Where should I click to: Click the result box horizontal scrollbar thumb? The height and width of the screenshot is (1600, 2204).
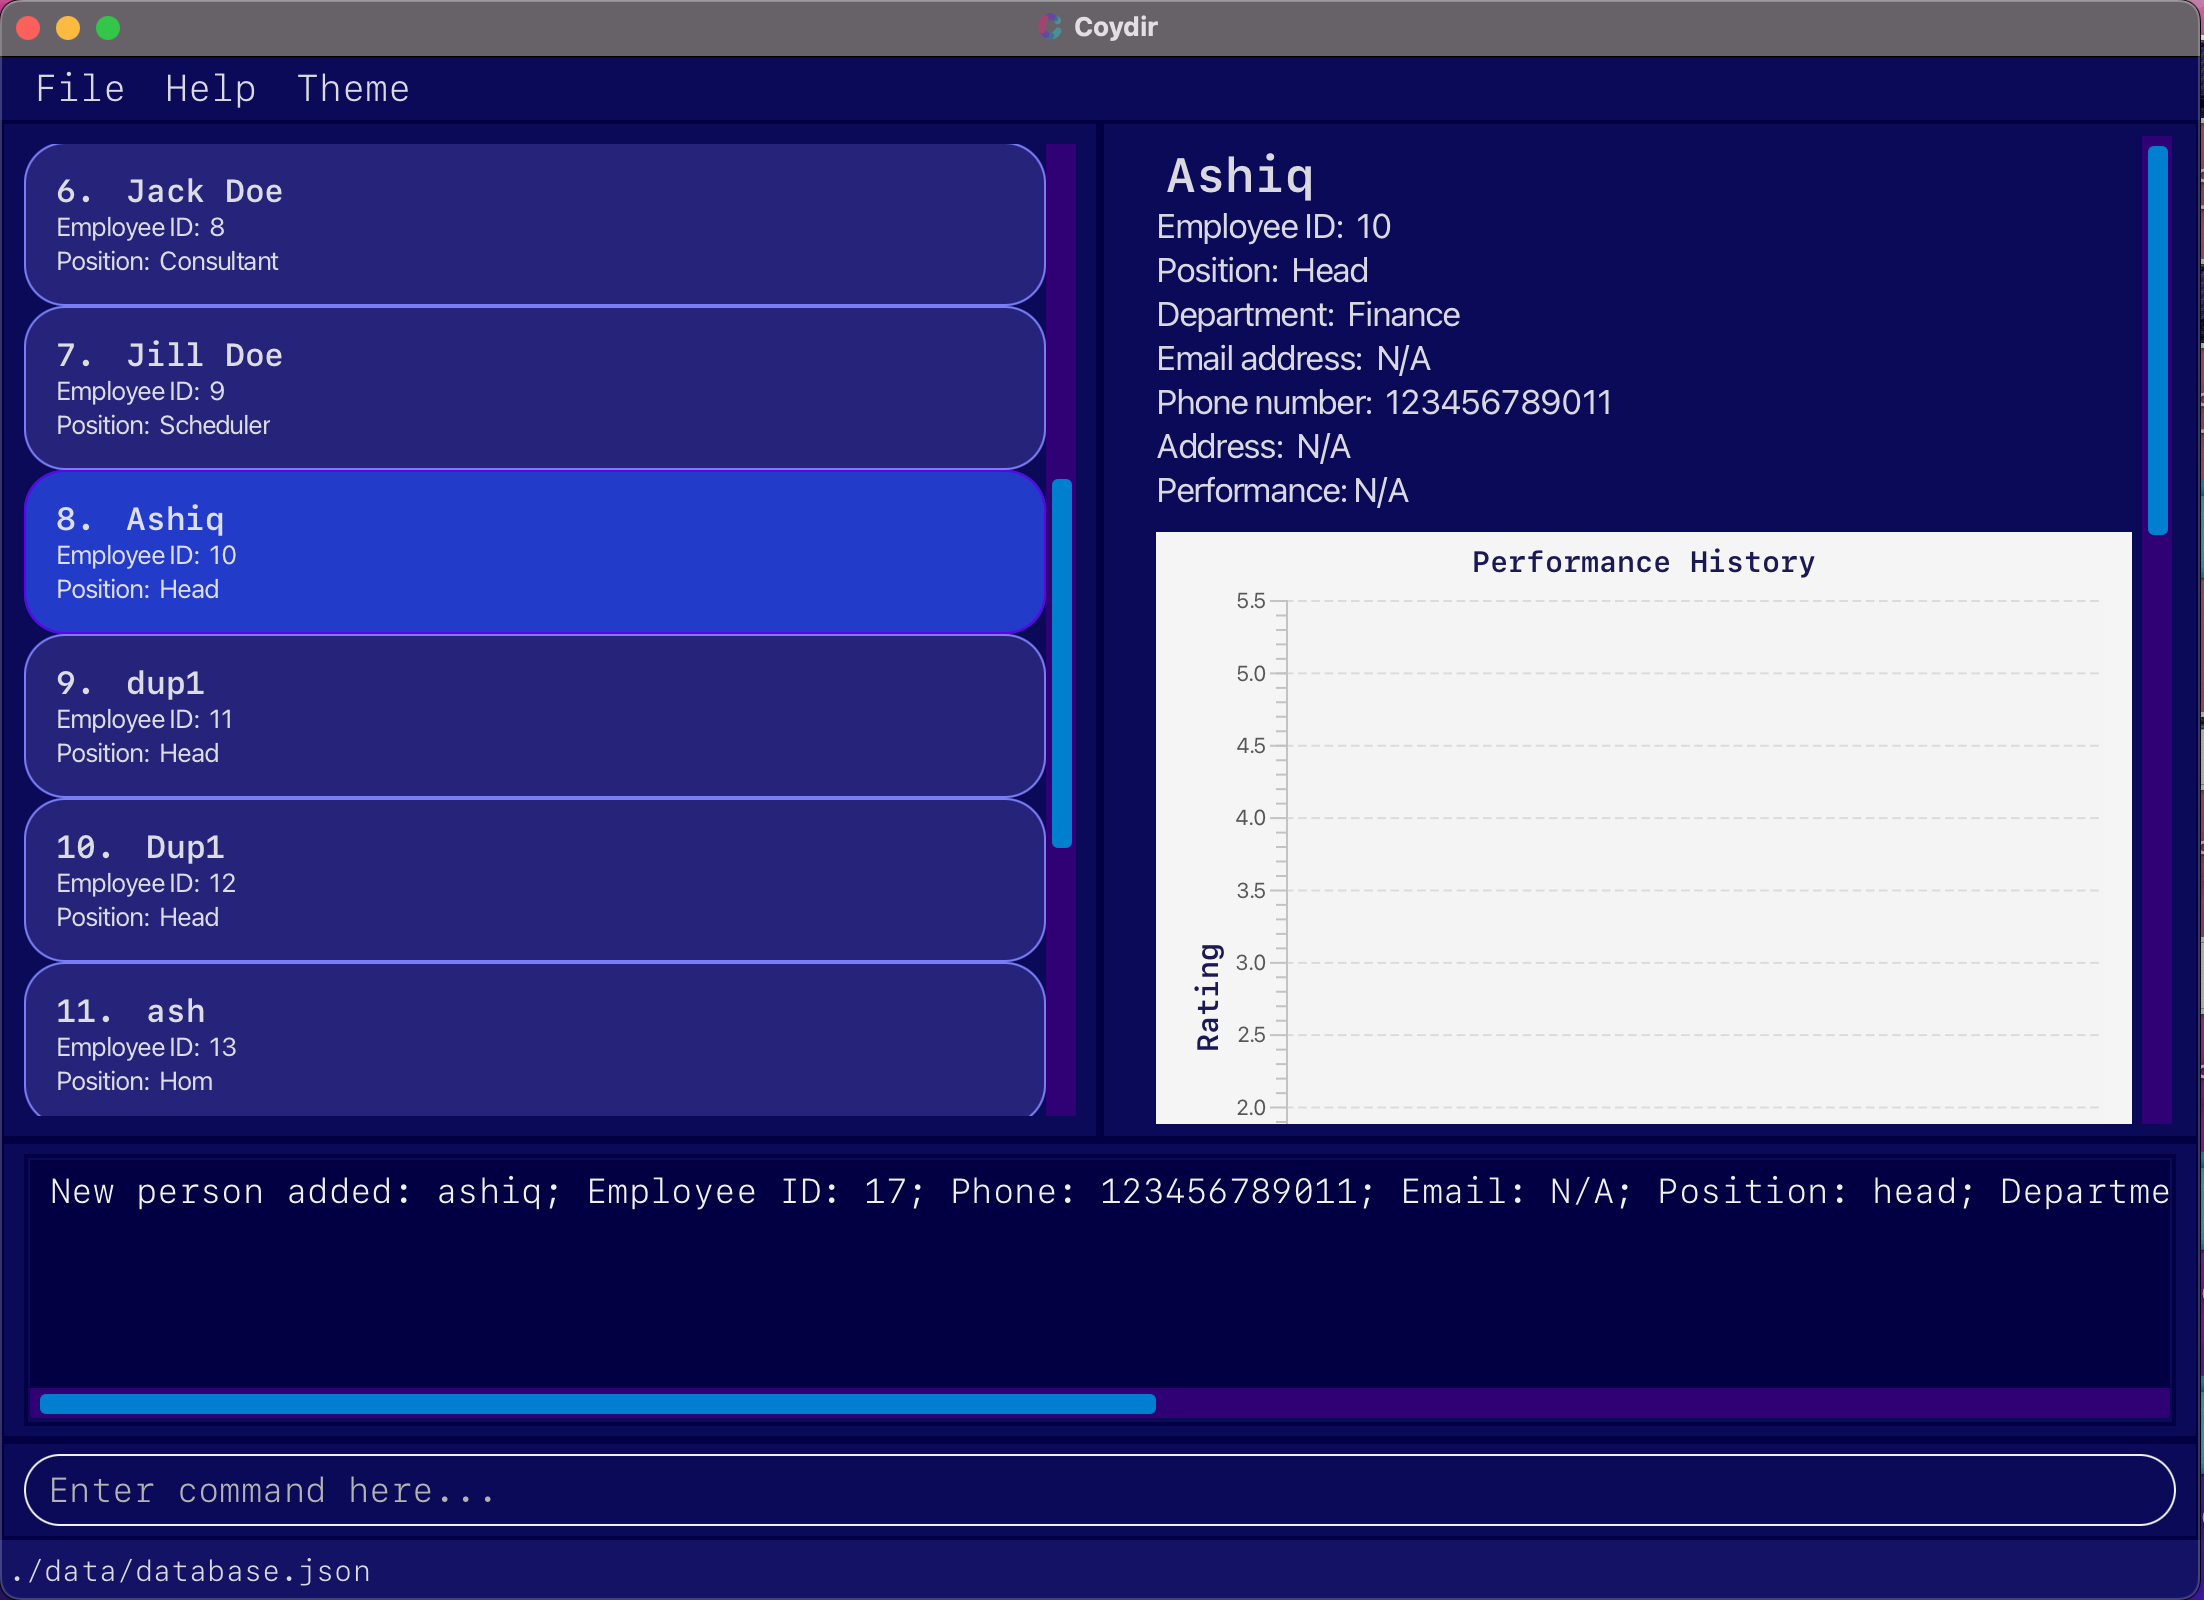(x=597, y=1404)
